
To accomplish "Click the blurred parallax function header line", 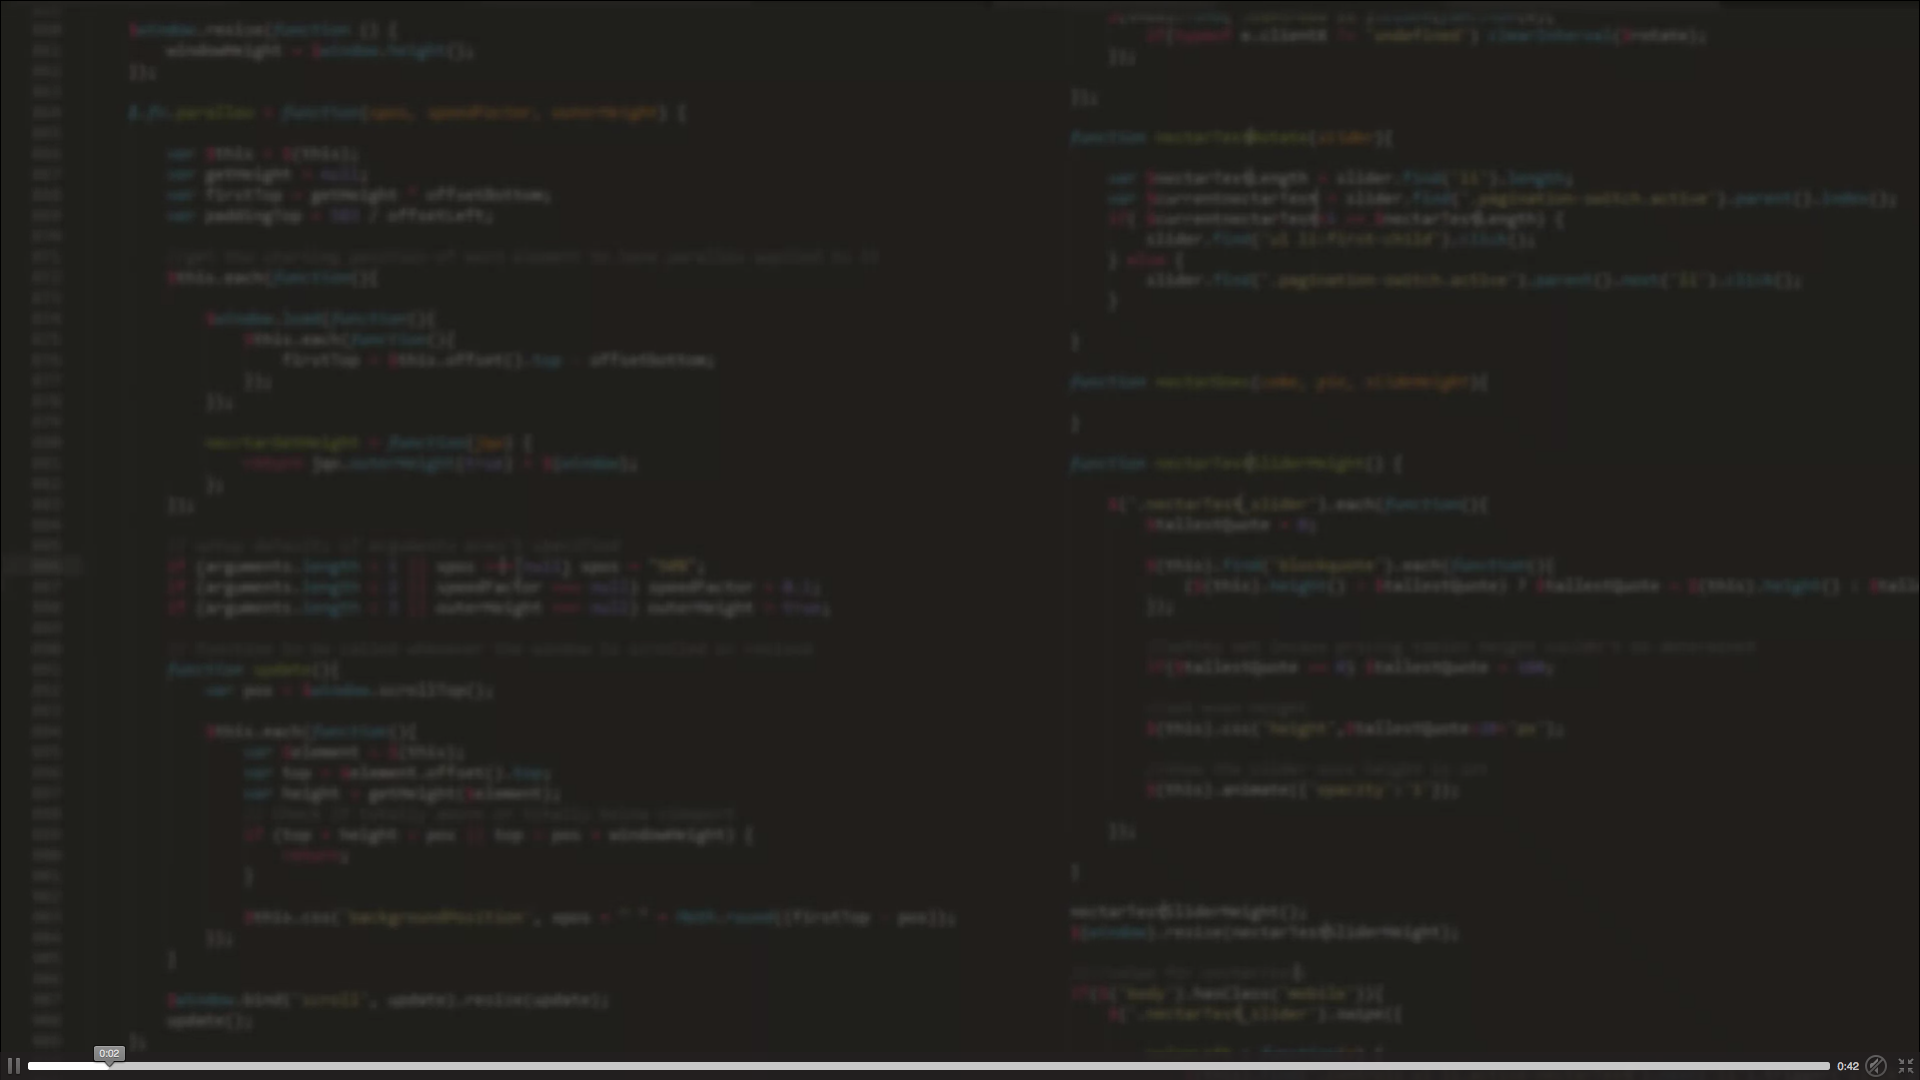I will tap(405, 113).
